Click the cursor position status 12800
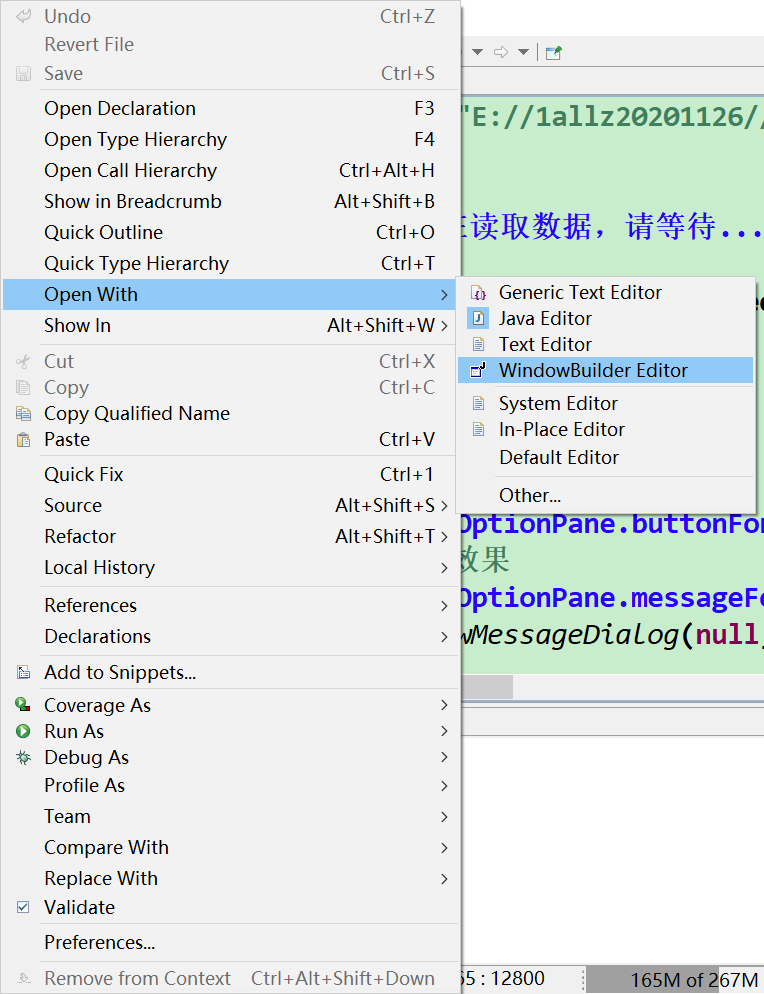Viewport: 764px width, 994px height. coord(503,978)
